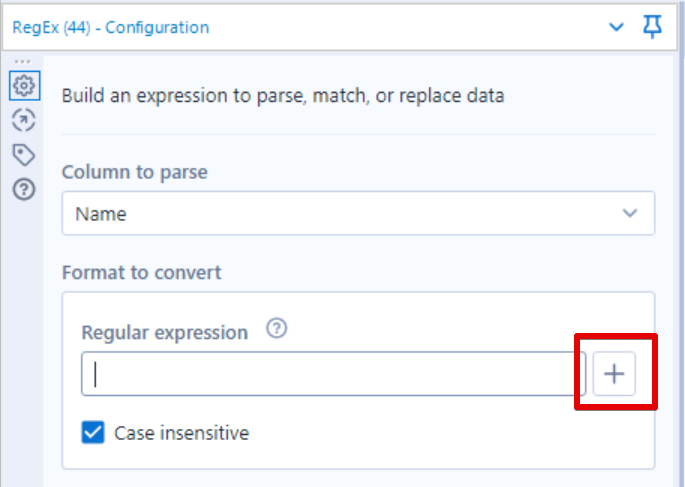685x487 pixels.
Task: Open the gear Configuration tab icon
Action: pyautogui.click(x=24, y=86)
